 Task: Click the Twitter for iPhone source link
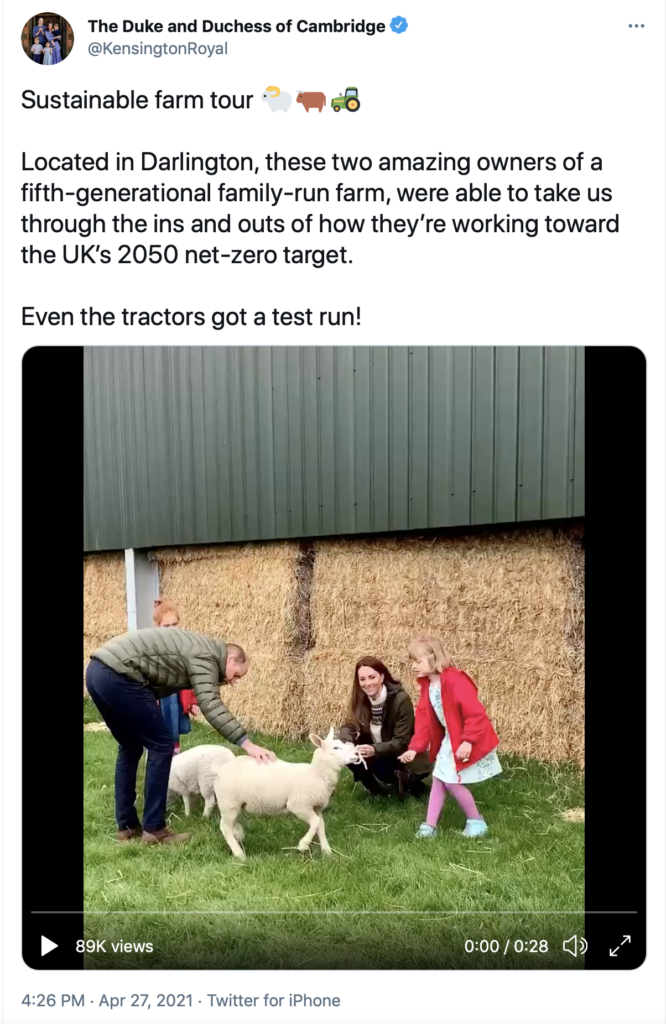point(274,1000)
